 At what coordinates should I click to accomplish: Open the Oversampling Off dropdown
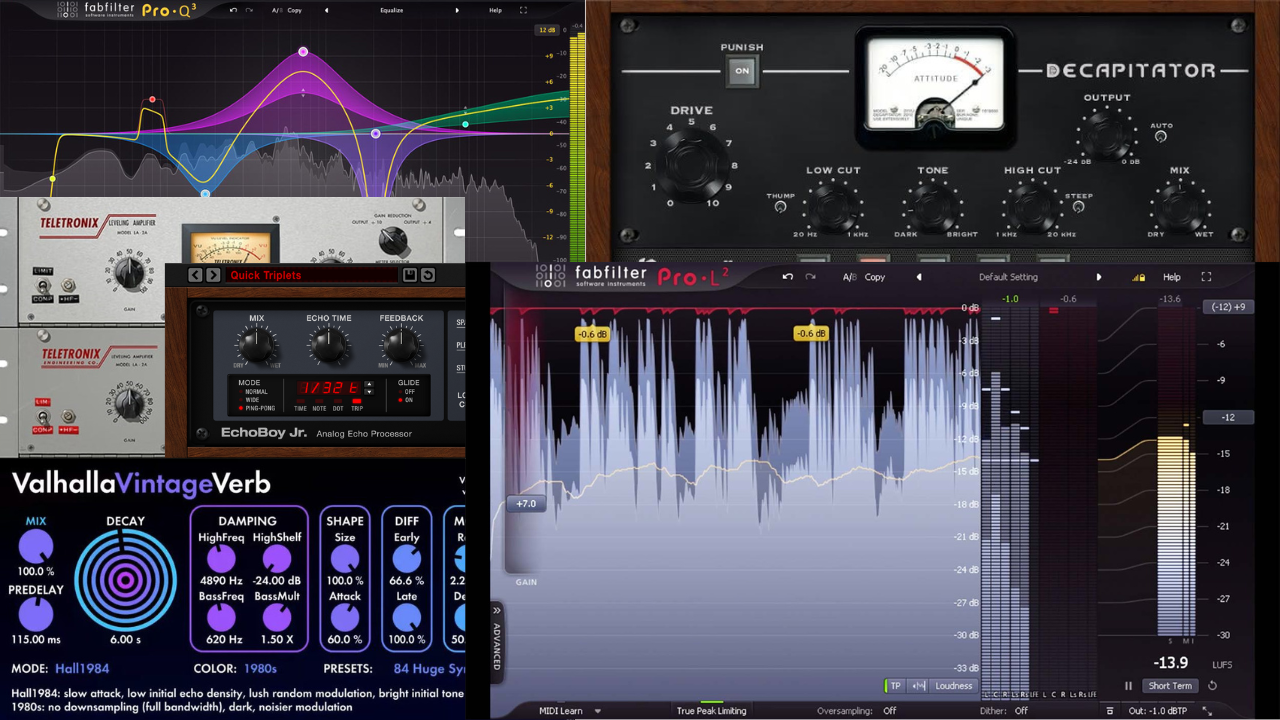point(889,711)
